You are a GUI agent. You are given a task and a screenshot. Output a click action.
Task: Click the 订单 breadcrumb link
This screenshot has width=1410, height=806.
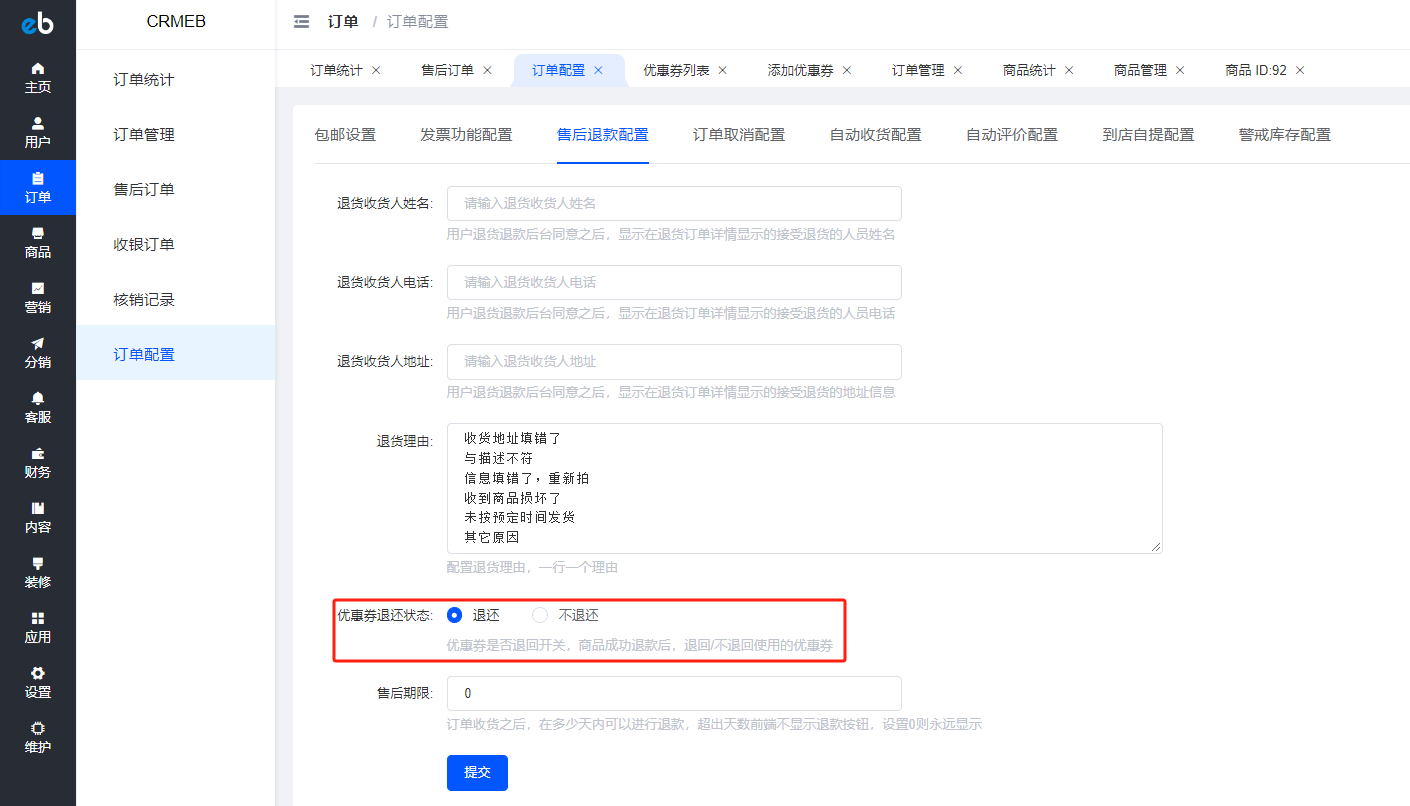[x=343, y=22]
